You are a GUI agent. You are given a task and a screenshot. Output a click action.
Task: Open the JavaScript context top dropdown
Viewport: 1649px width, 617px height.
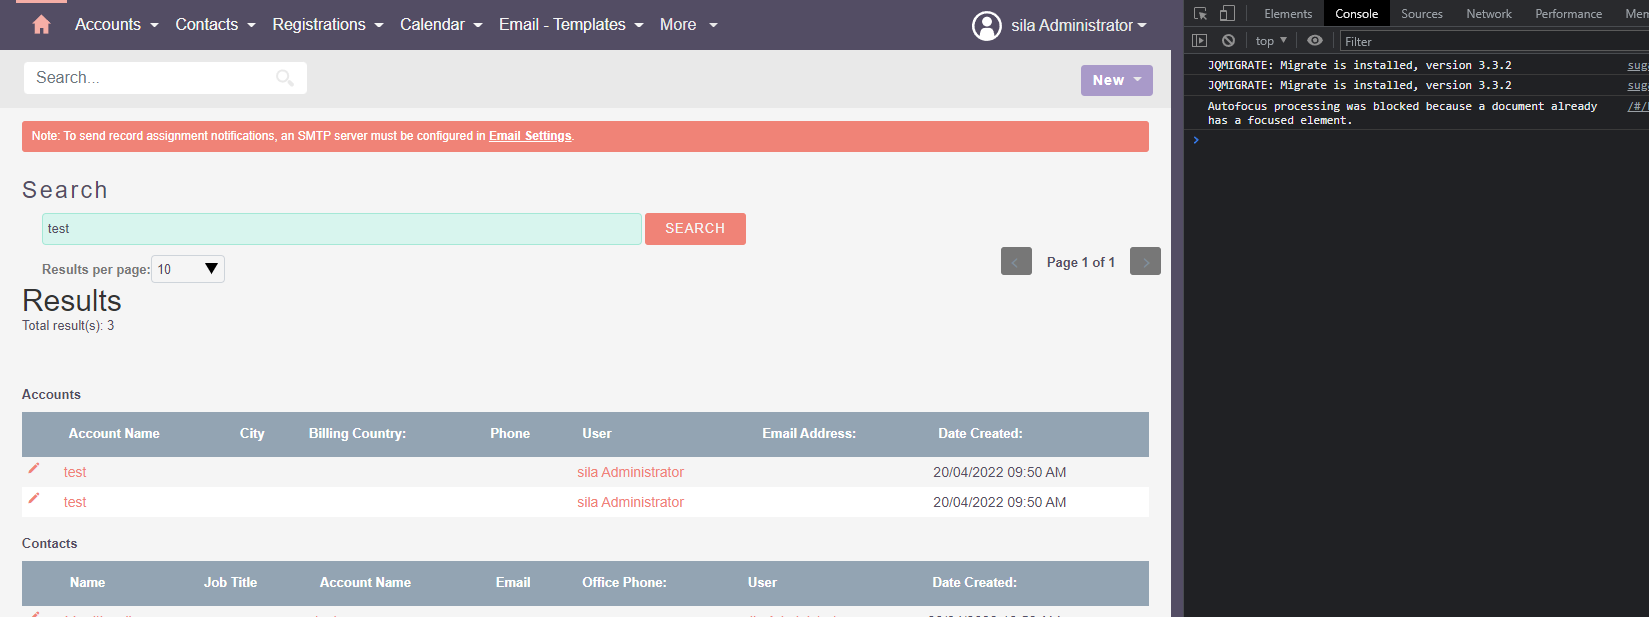(1271, 41)
